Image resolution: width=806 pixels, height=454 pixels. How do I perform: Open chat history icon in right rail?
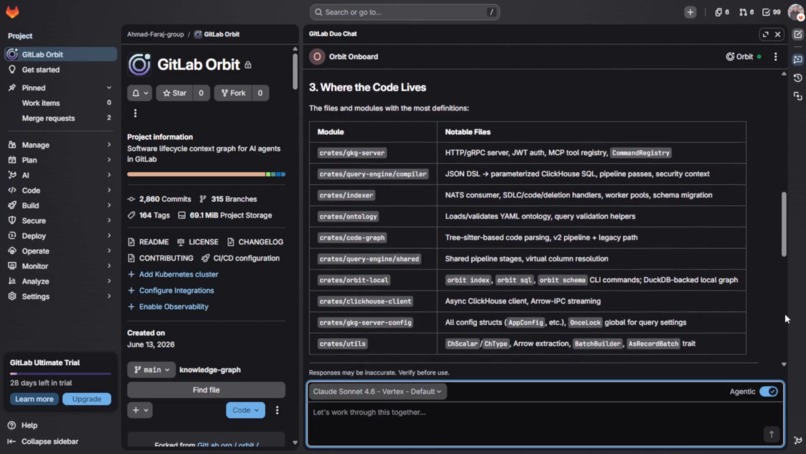[798, 78]
